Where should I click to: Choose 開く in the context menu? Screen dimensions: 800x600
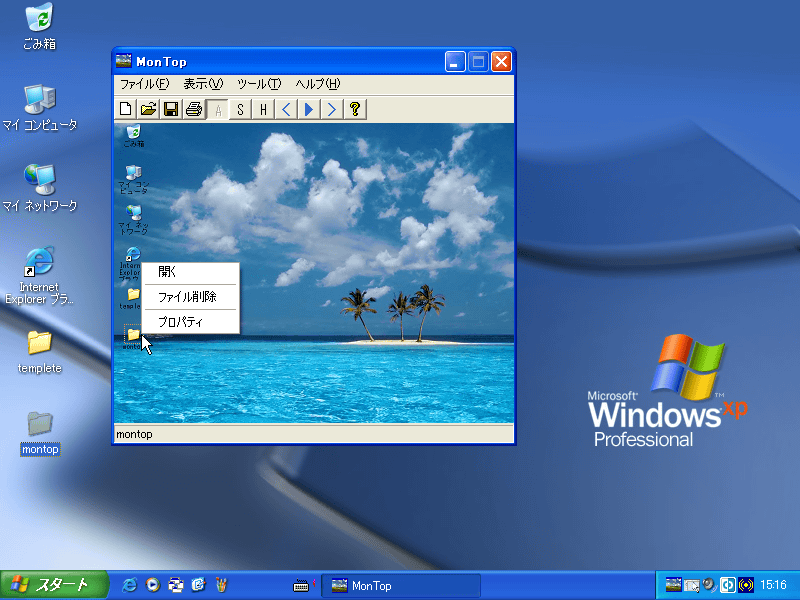tap(190, 272)
